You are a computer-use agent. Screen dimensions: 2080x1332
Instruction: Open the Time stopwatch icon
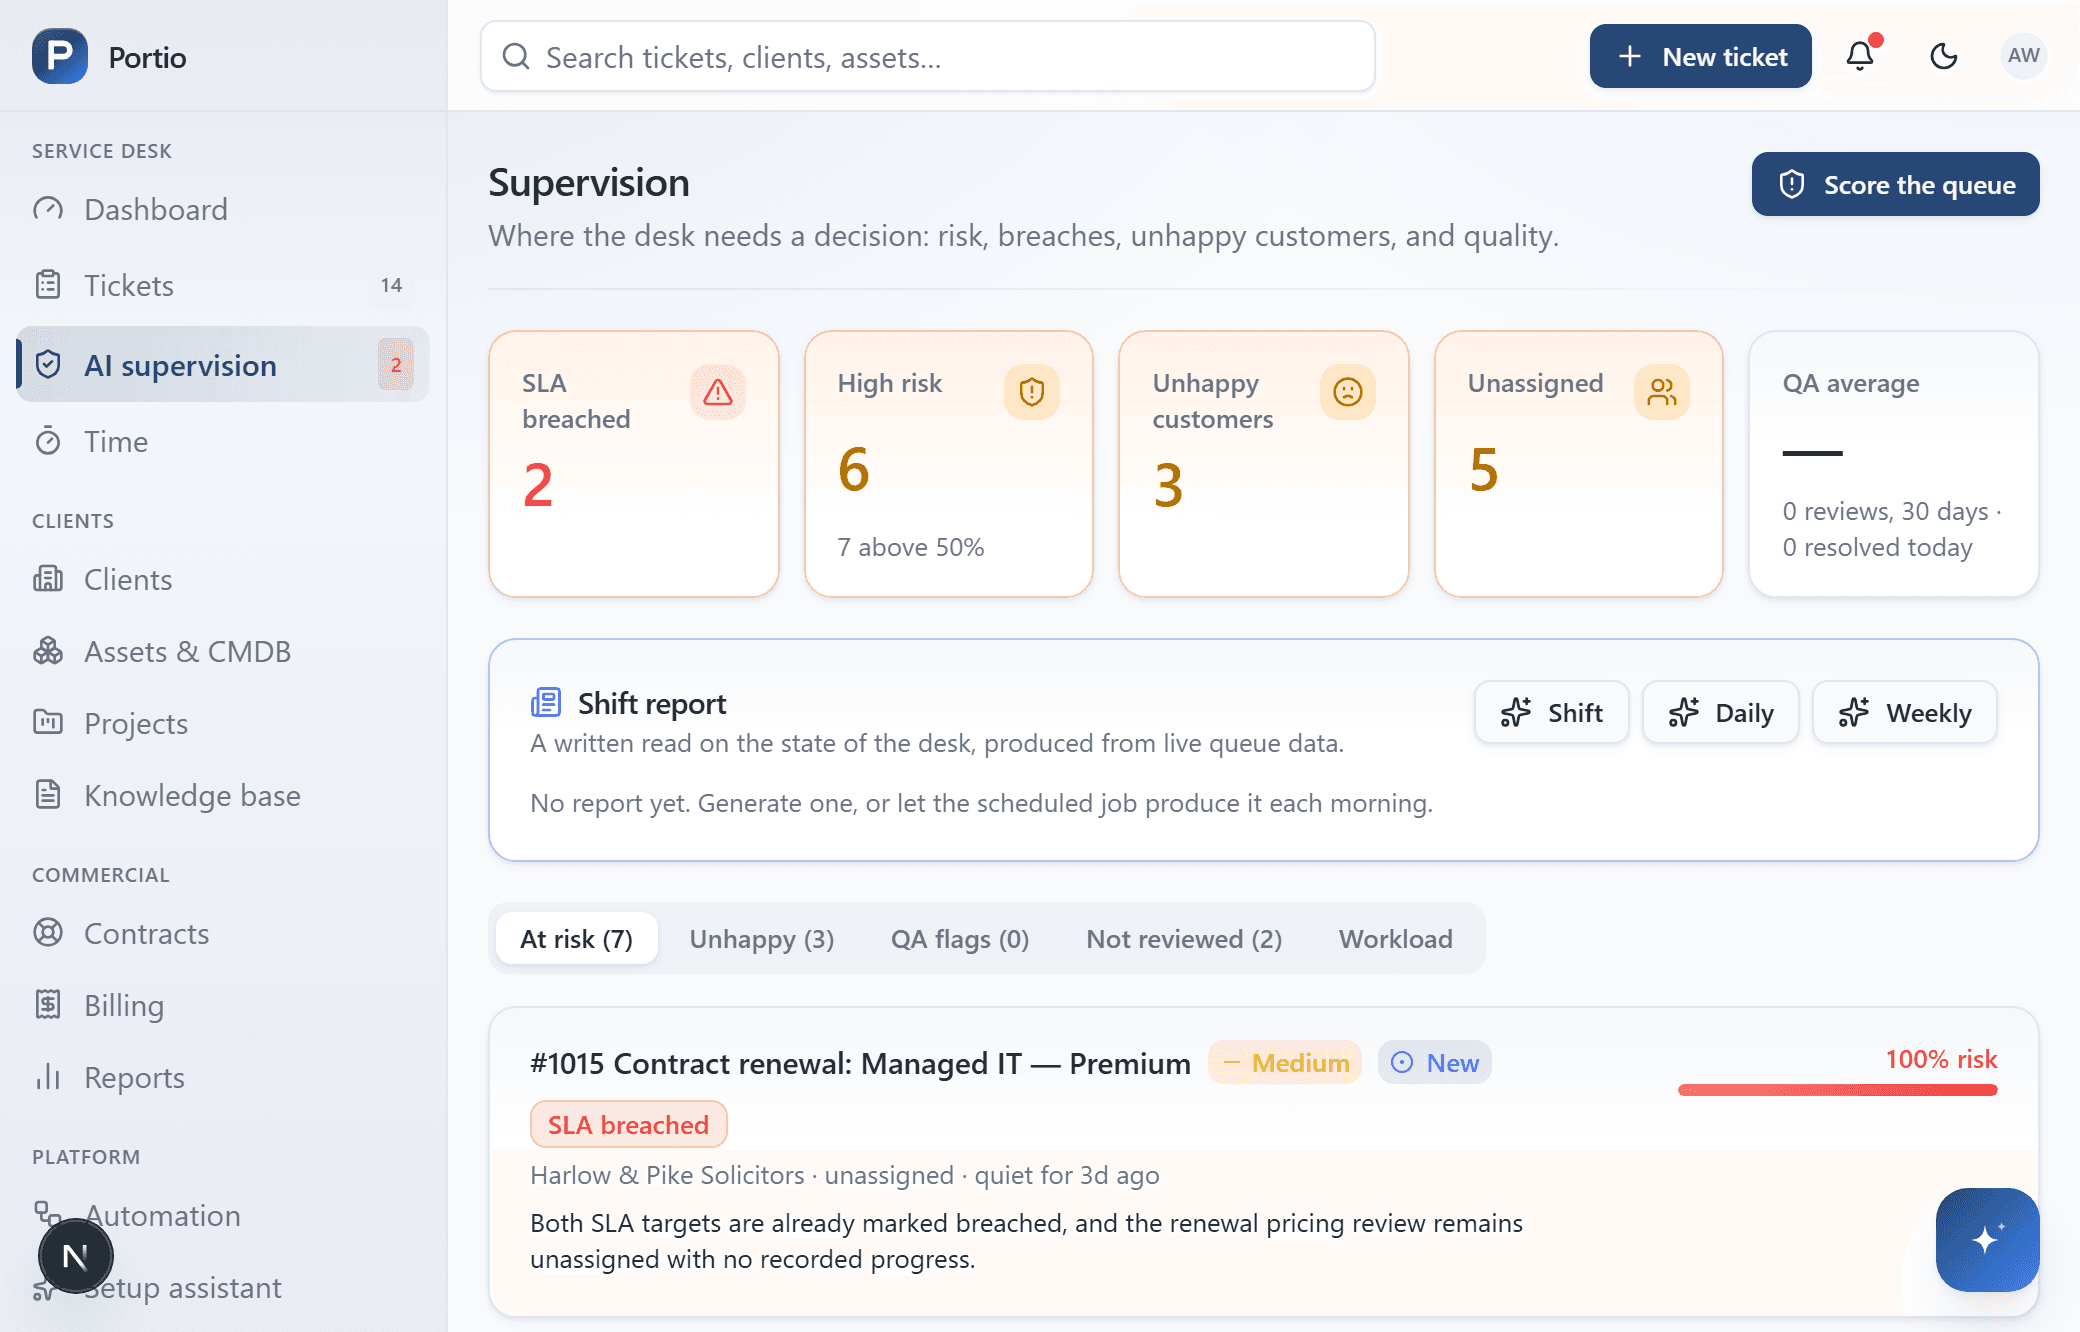48,441
